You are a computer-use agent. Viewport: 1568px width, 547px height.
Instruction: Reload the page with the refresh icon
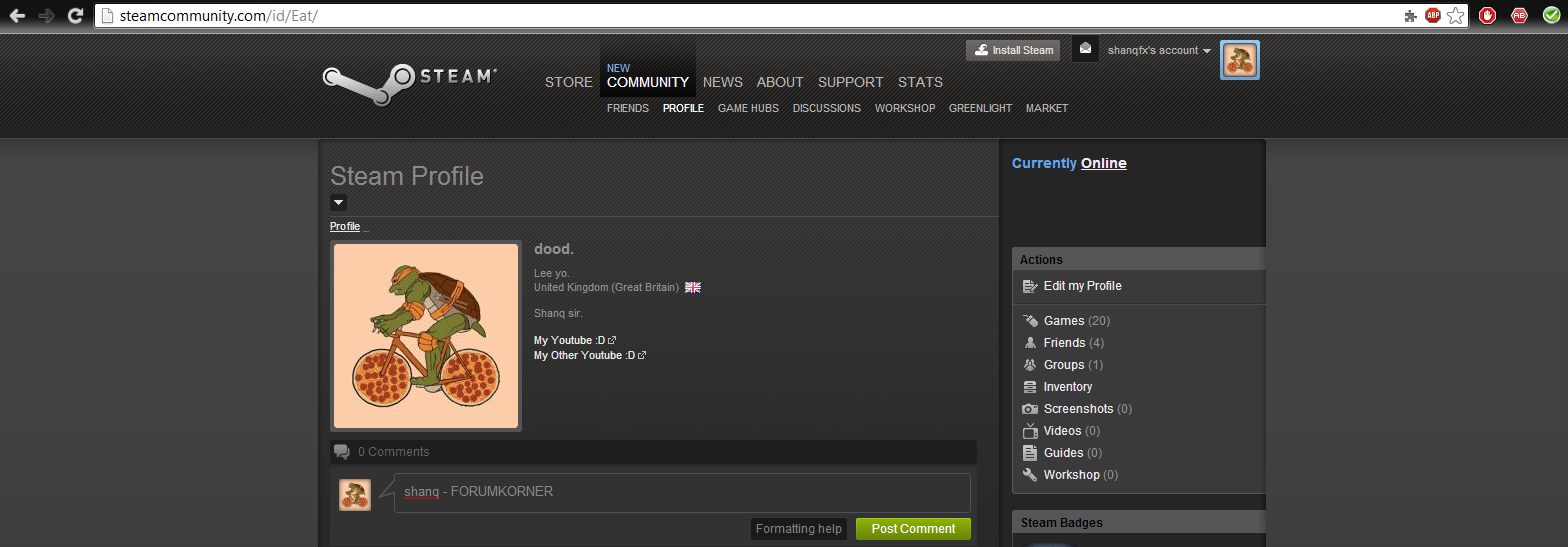[75, 15]
